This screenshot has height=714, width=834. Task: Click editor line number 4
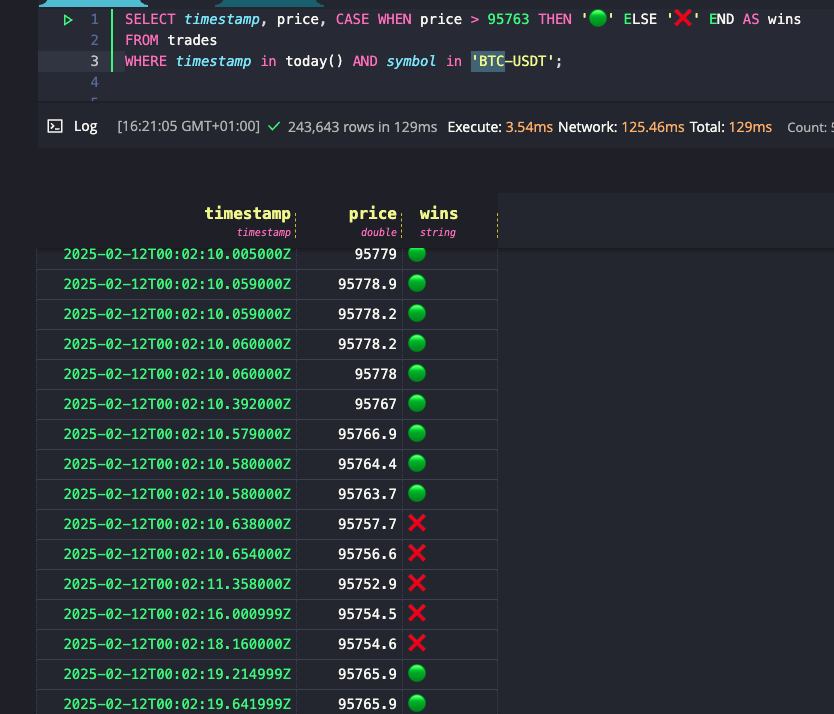pos(94,82)
